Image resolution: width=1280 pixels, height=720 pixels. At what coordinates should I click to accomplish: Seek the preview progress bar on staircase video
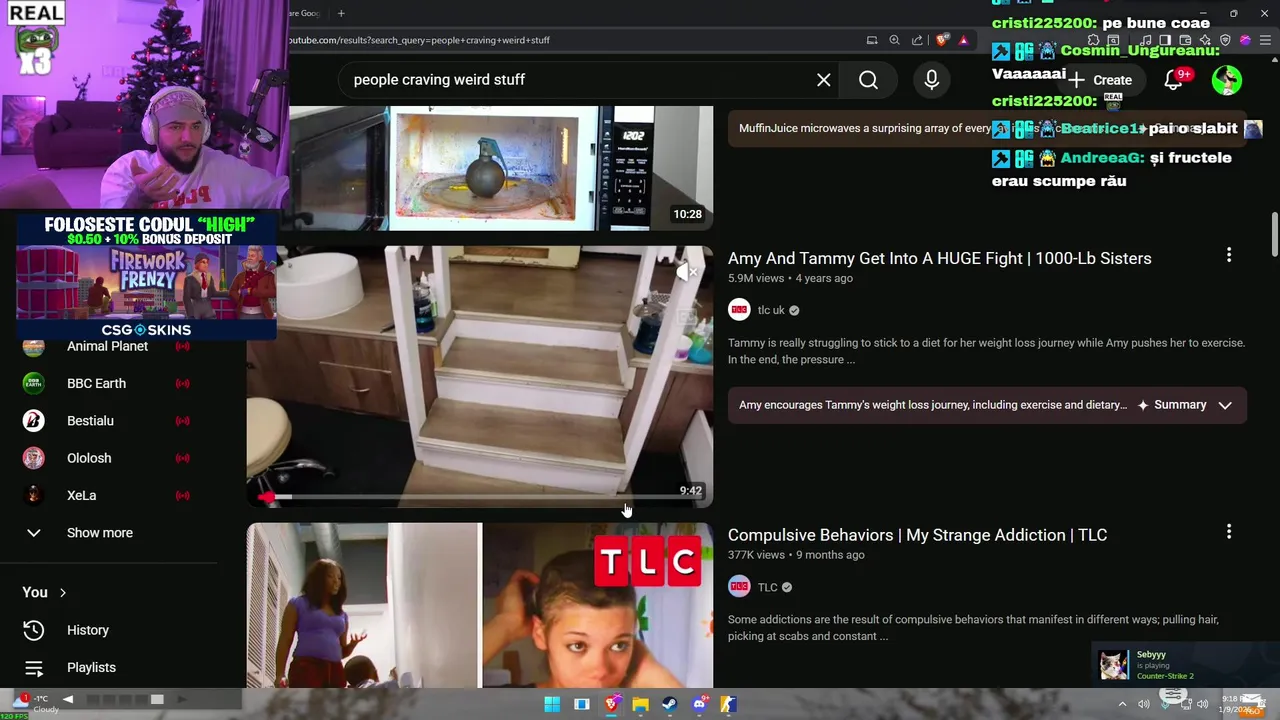pyautogui.click(x=480, y=497)
